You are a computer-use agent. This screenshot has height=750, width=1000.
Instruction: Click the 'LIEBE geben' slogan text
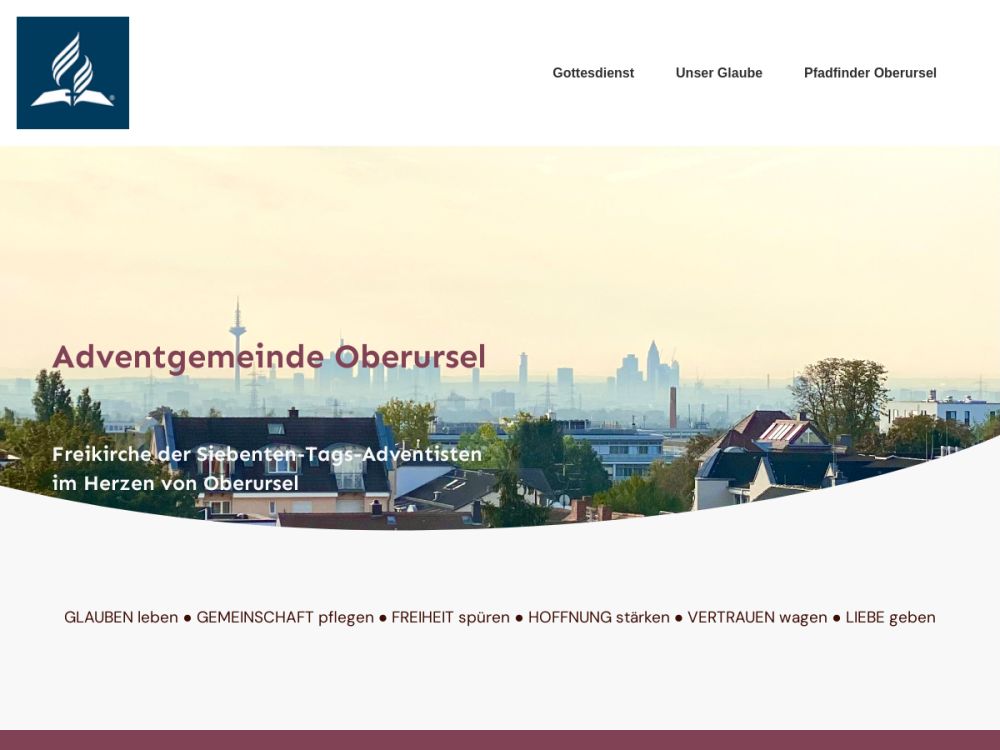(x=890, y=617)
